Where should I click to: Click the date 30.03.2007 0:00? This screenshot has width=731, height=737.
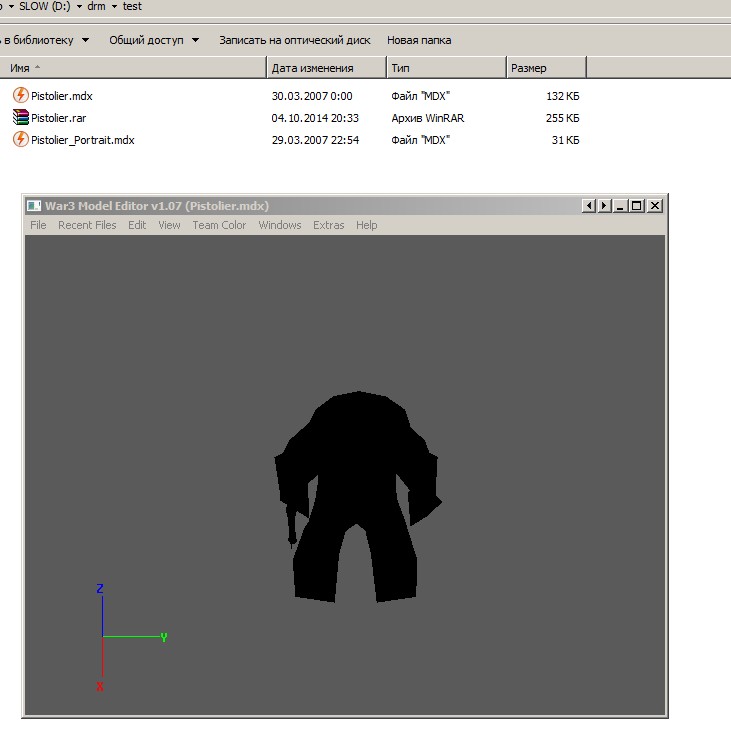312,96
